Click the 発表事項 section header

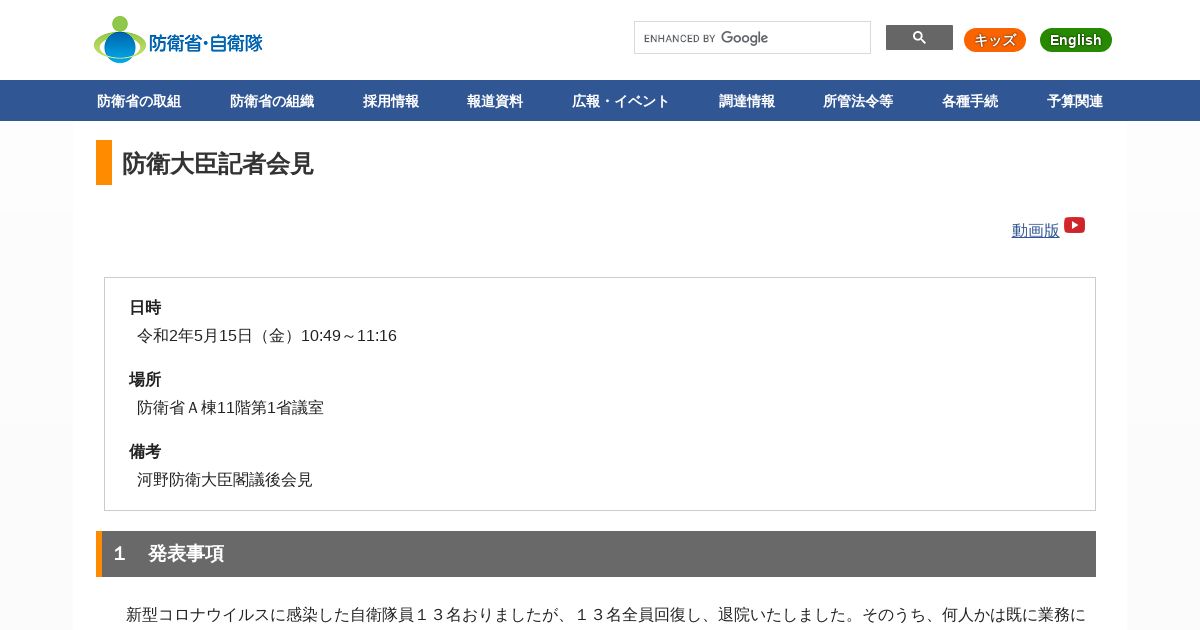596,554
